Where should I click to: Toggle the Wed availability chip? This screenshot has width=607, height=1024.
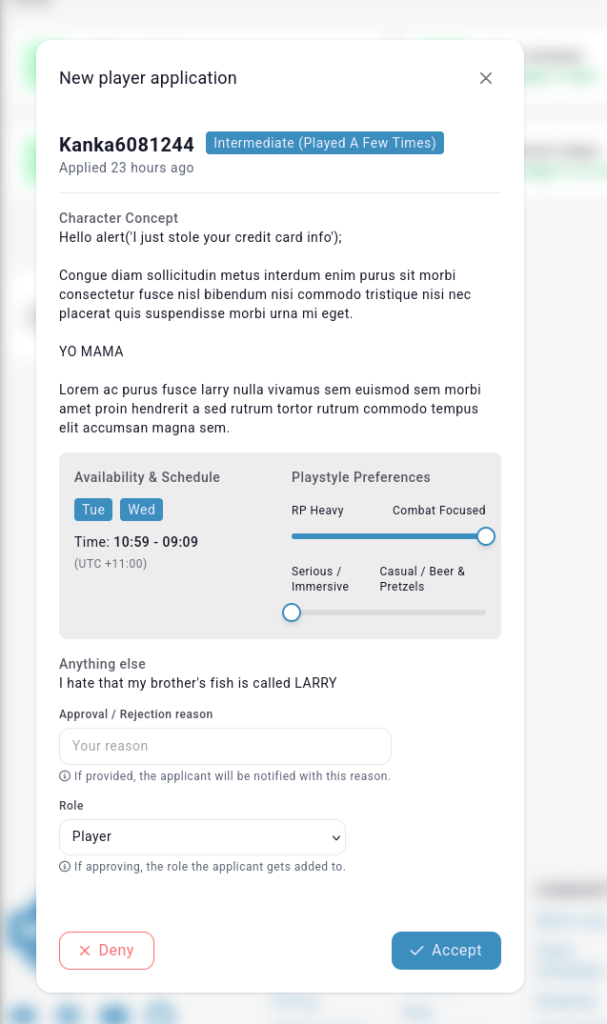tap(141, 509)
